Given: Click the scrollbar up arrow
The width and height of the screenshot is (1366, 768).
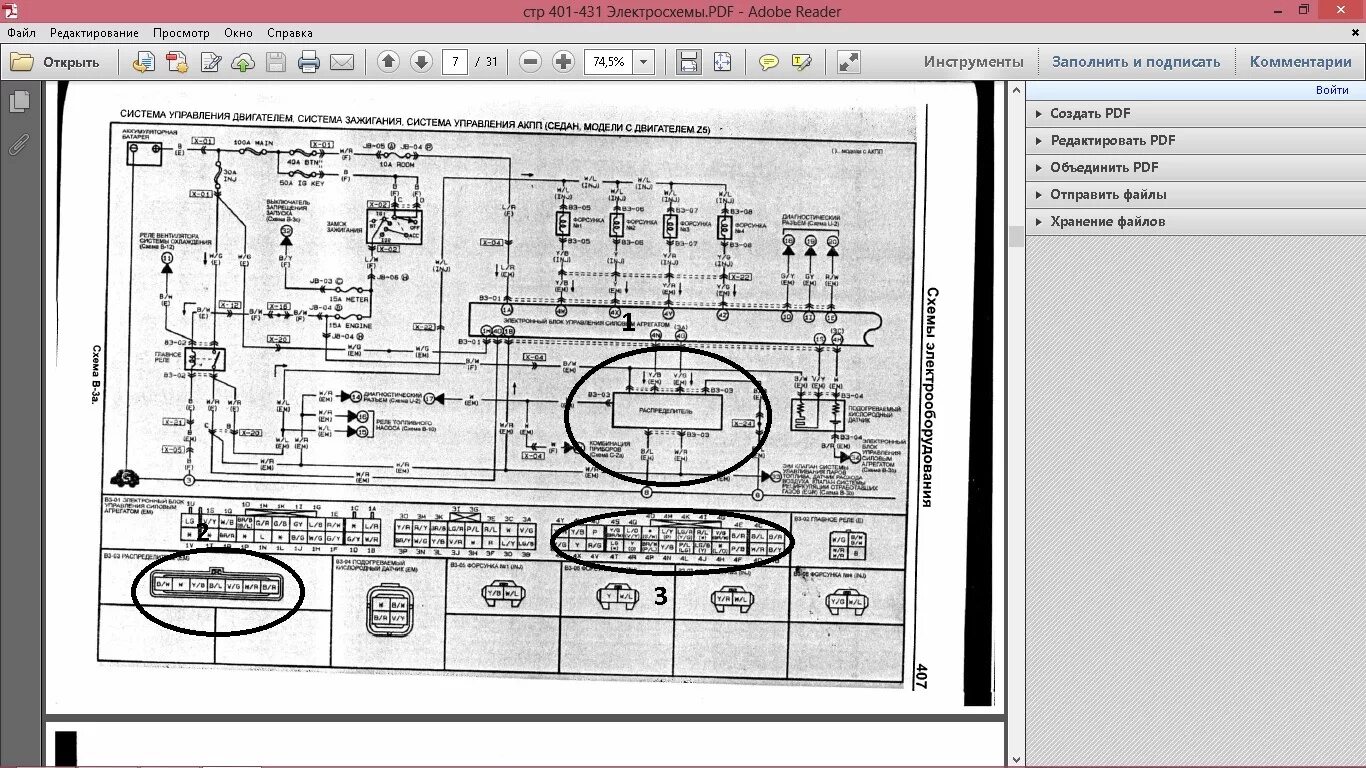Looking at the screenshot, I should coord(1016,90).
